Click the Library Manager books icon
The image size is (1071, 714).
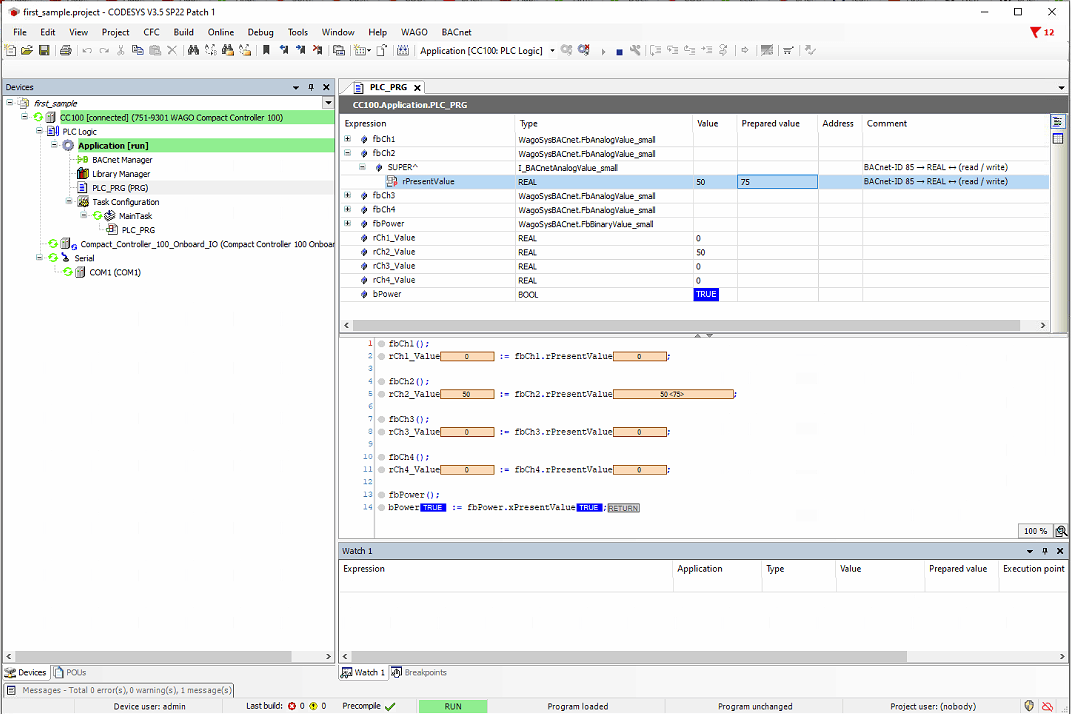click(83, 174)
